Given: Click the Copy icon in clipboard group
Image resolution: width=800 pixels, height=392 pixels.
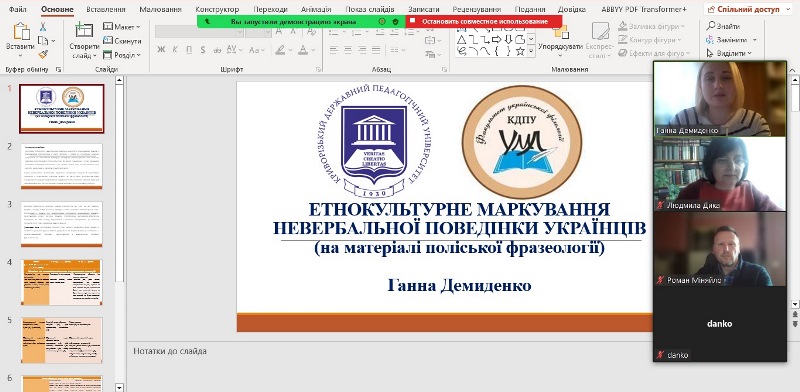Looking at the screenshot, I should click(43, 40).
